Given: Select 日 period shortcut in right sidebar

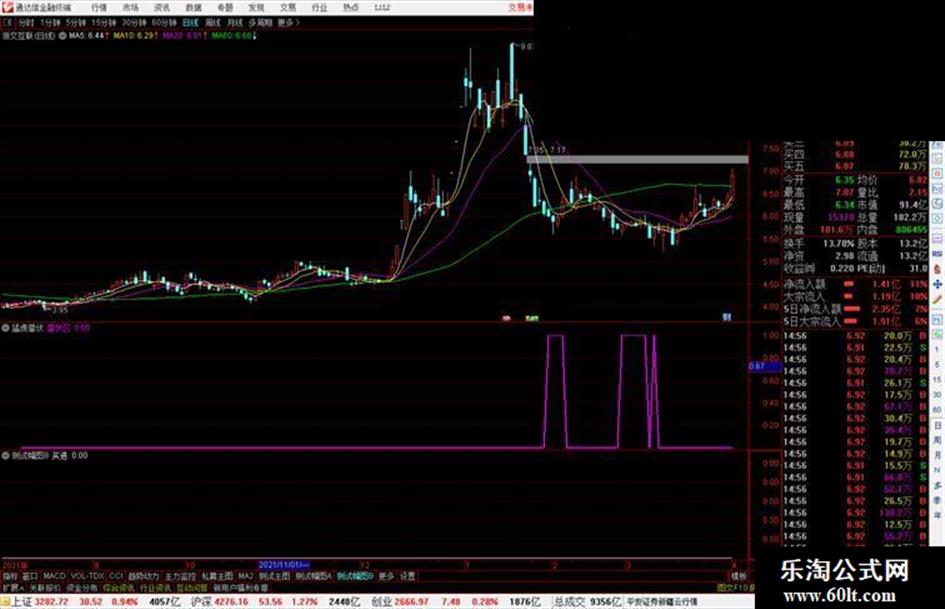Looking at the screenshot, I should pyautogui.click(x=937, y=425).
